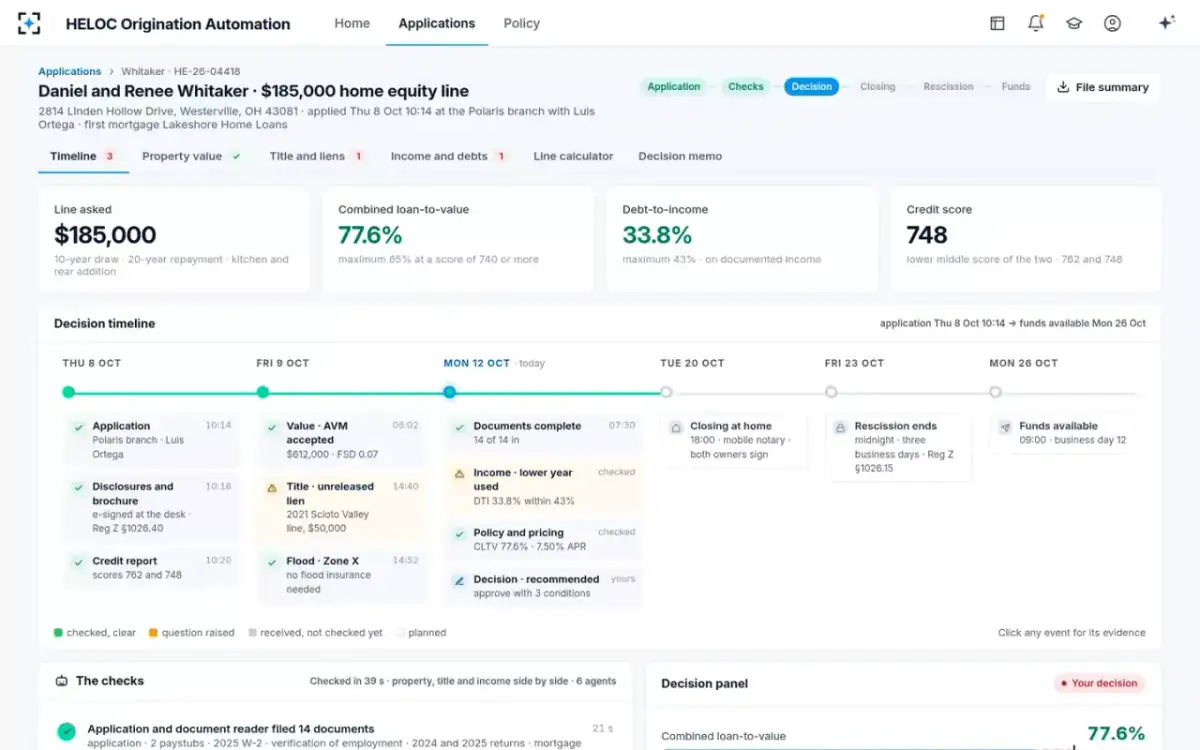
Task: Click the Fri 9 Oct timeline dot
Action: coord(262,393)
